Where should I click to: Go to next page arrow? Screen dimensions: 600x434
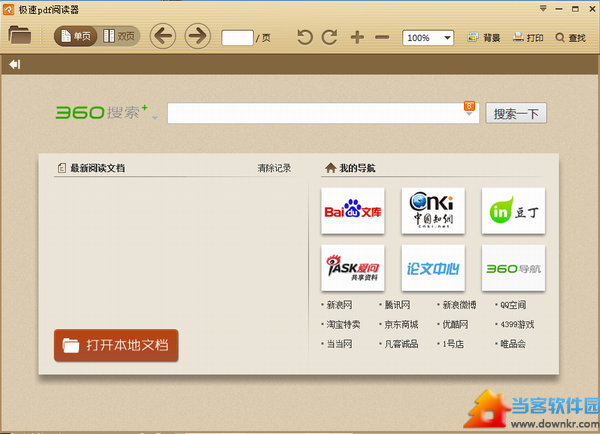(197, 36)
